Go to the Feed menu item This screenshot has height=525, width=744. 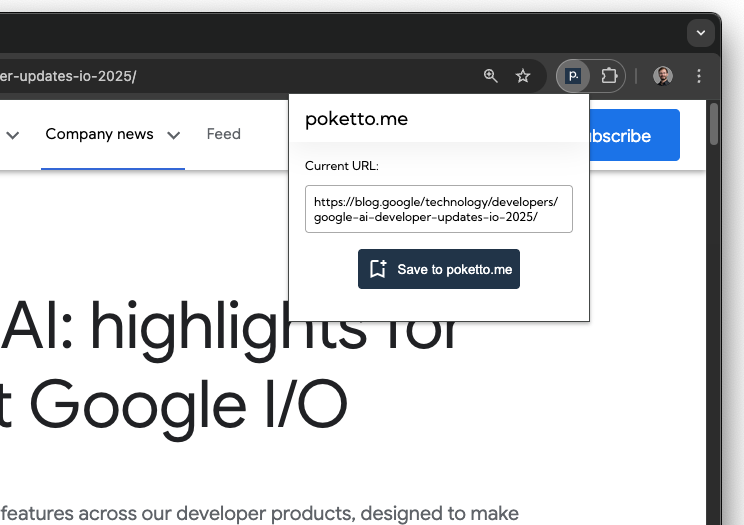[223, 134]
